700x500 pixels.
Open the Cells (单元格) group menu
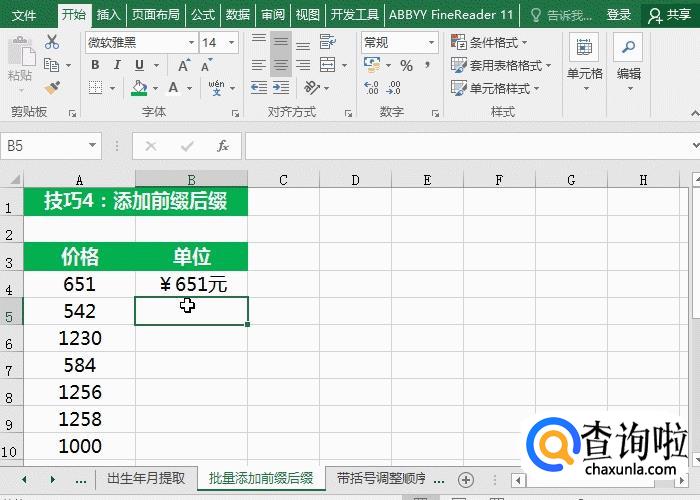[x=585, y=63]
